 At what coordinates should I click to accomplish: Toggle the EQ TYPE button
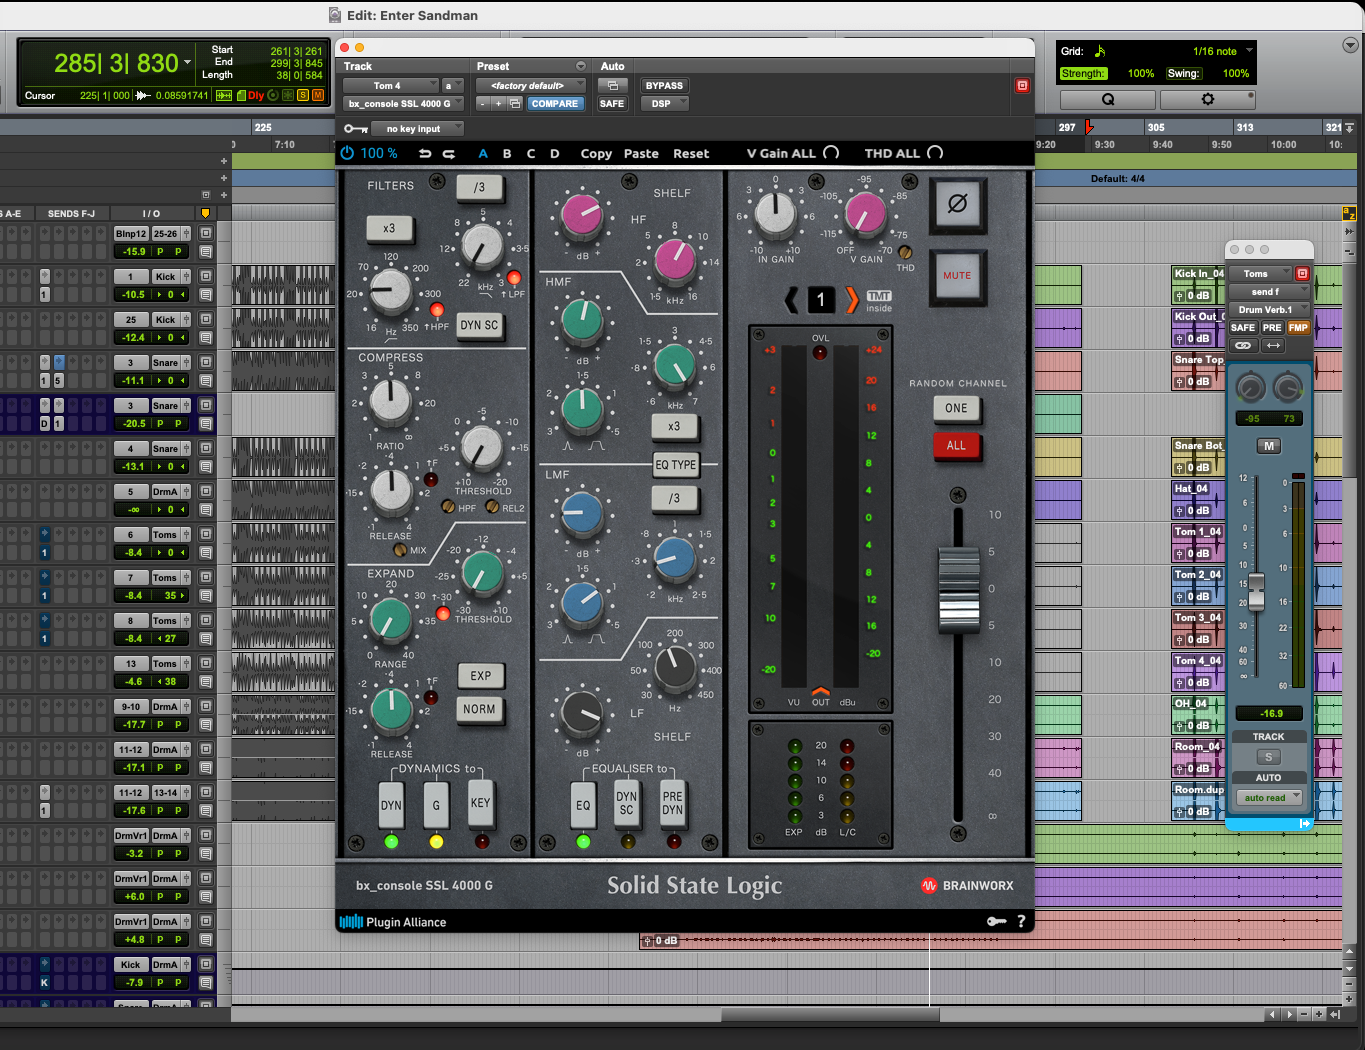coord(675,464)
